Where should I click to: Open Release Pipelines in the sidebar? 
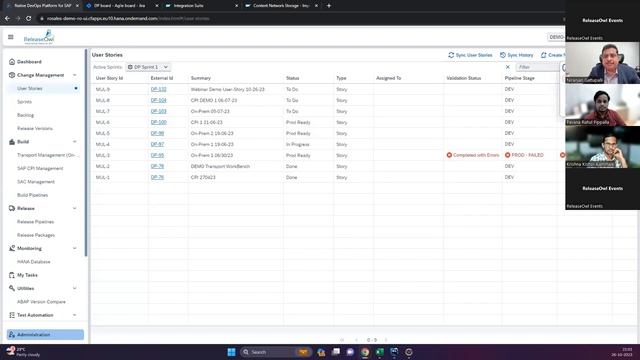pos(36,222)
